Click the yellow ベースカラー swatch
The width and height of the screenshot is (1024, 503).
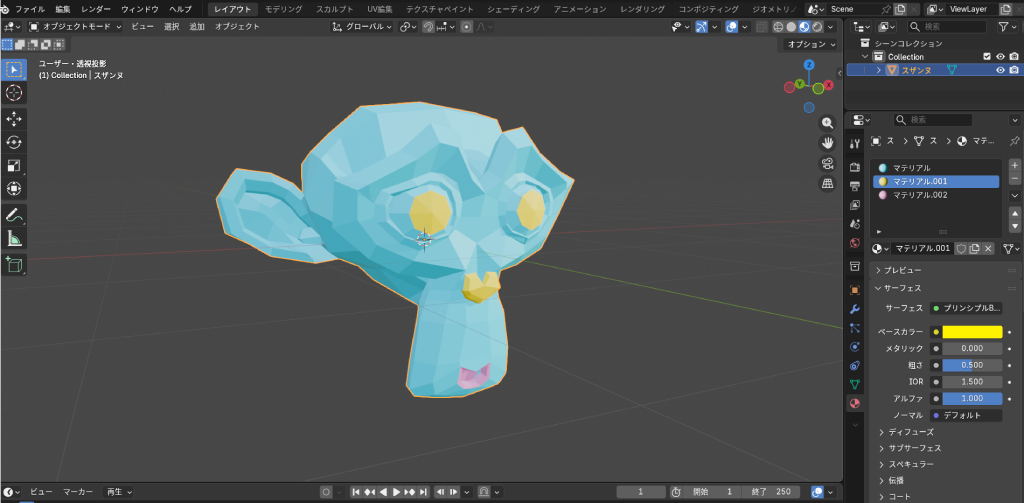pyautogui.click(x=972, y=332)
